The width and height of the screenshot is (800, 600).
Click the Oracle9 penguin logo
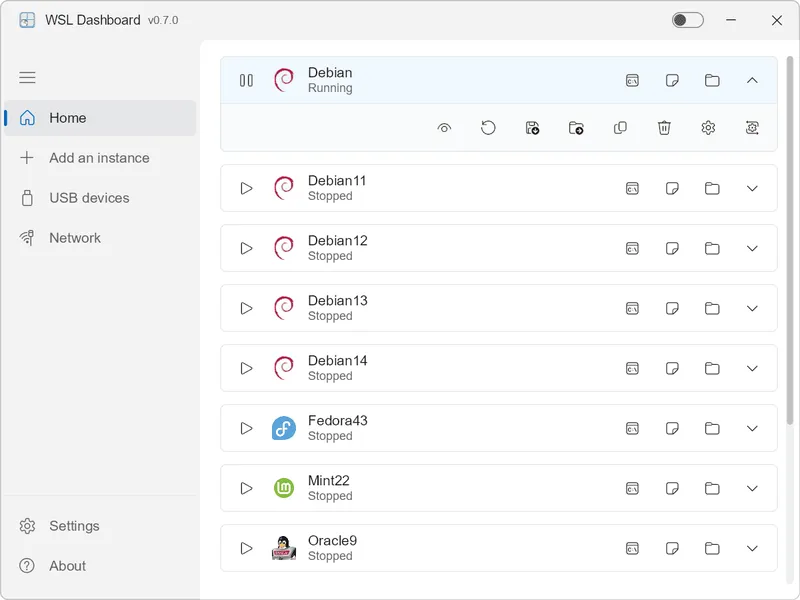[284, 548]
